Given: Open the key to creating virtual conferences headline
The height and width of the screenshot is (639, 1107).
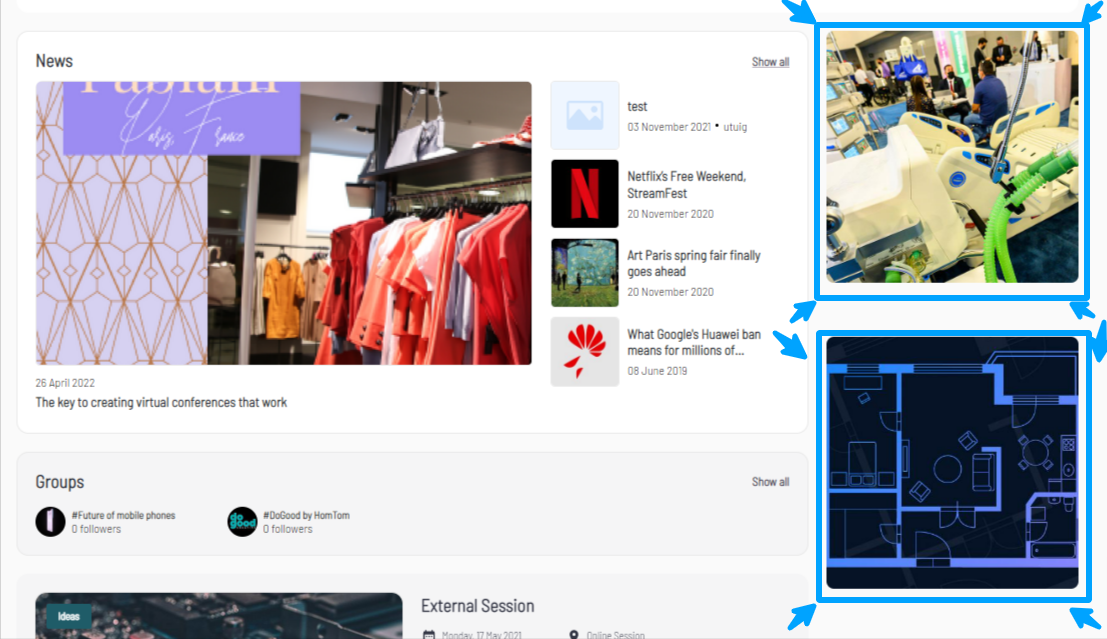Looking at the screenshot, I should [x=161, y=402].
